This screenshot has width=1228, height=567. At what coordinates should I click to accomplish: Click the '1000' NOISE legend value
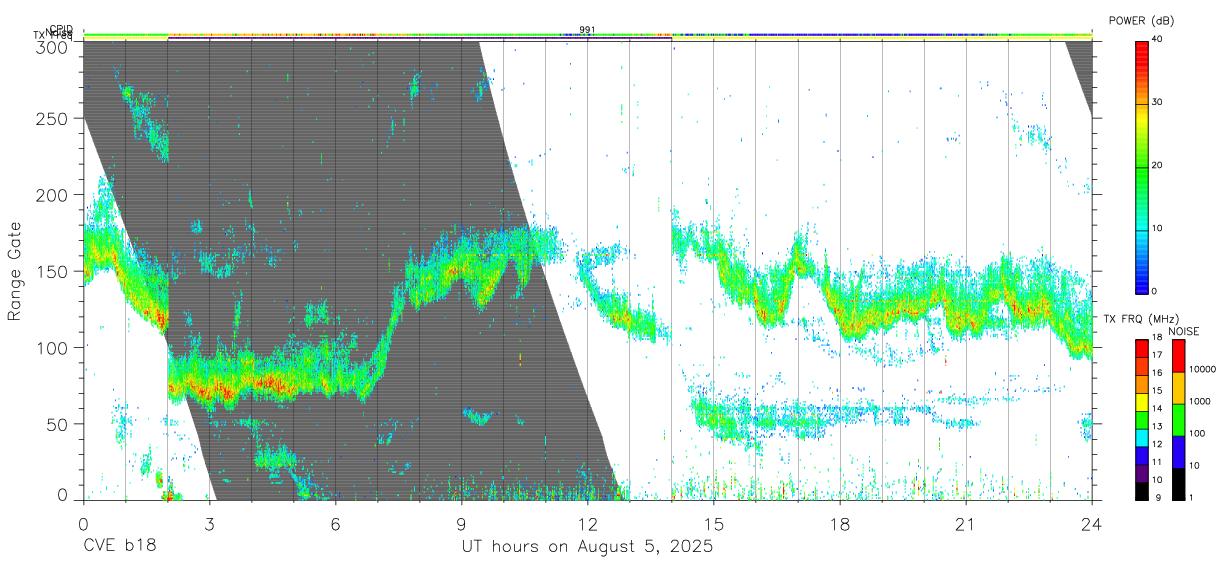coord(1200,401)
